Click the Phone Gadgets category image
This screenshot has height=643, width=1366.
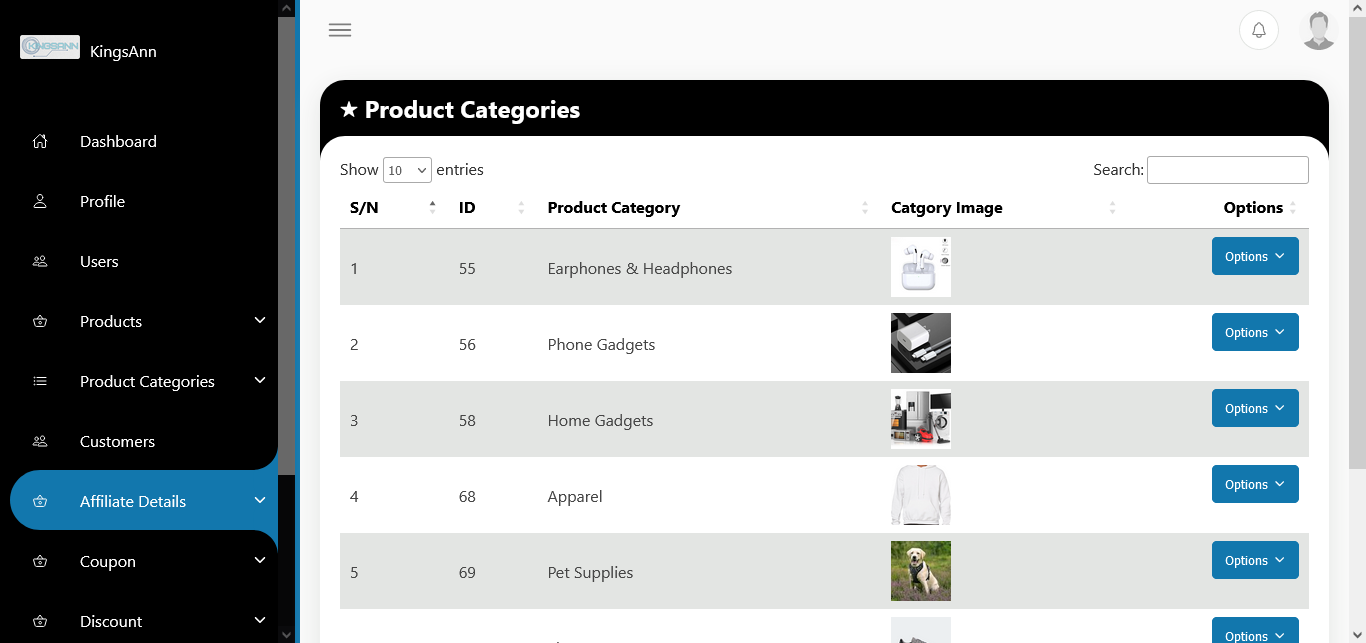tap(921, 343)
